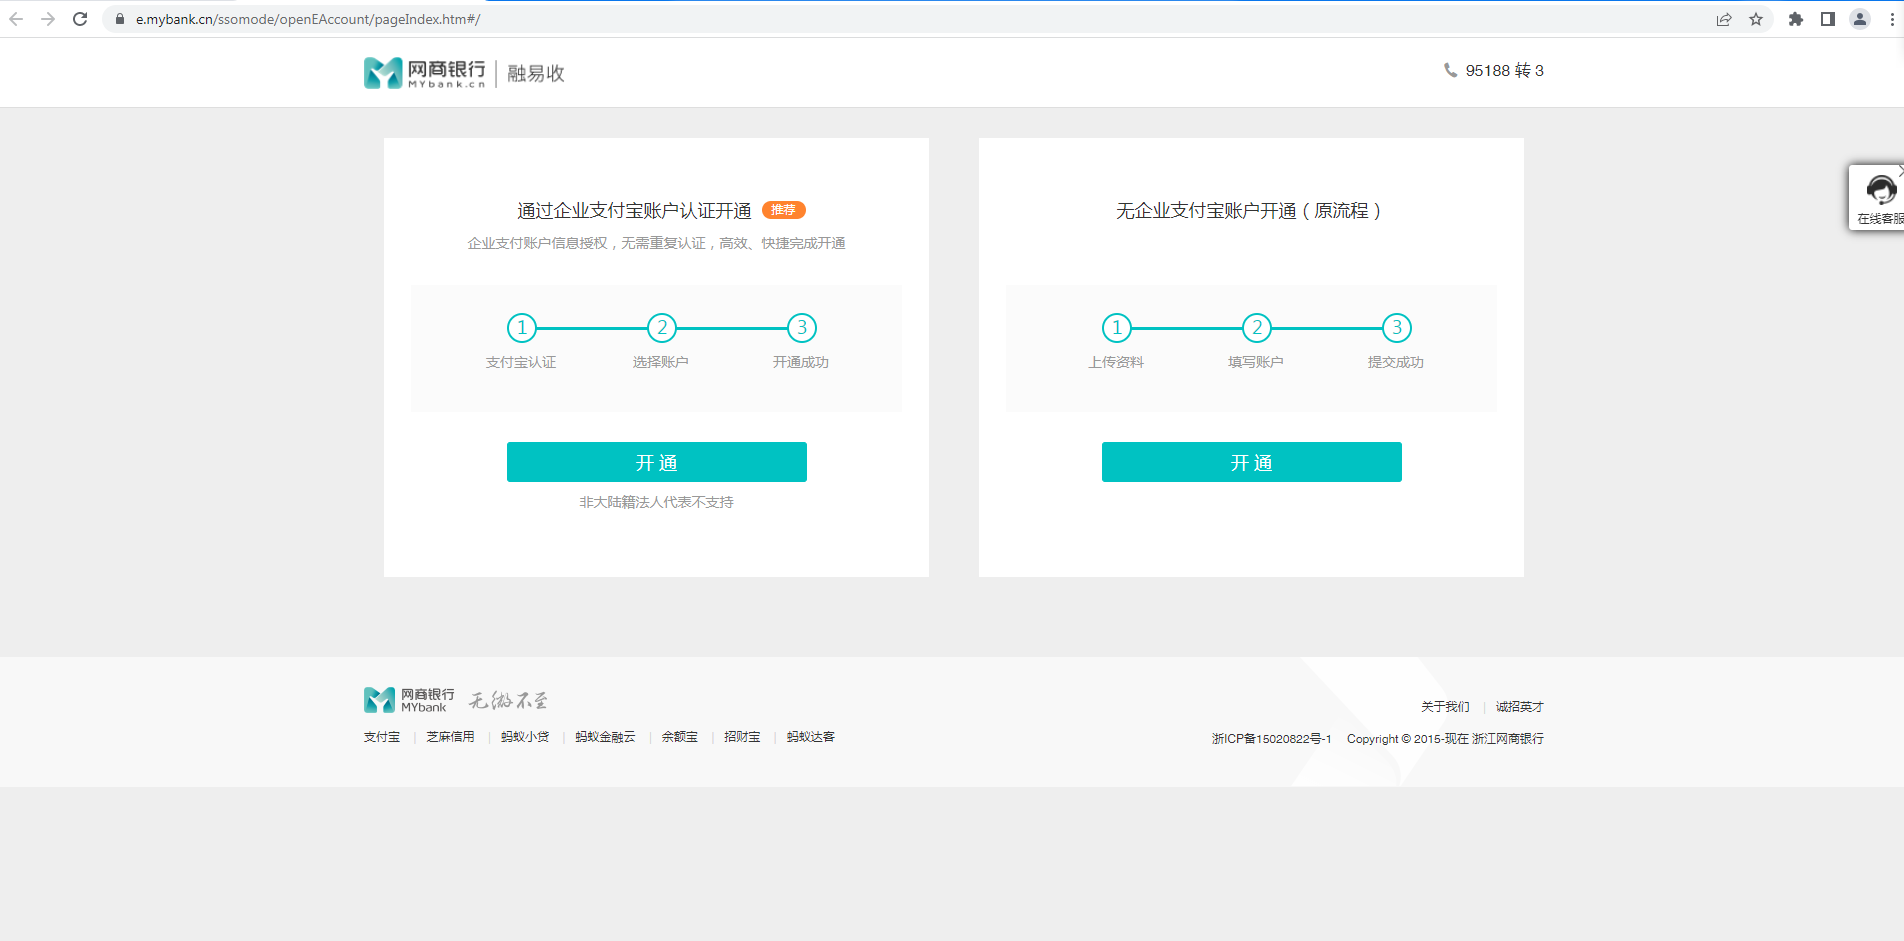1904x941 pixels.
Task: Click the 上传资料 step label
Action: pyautogui.click(x=1116, y=362)
